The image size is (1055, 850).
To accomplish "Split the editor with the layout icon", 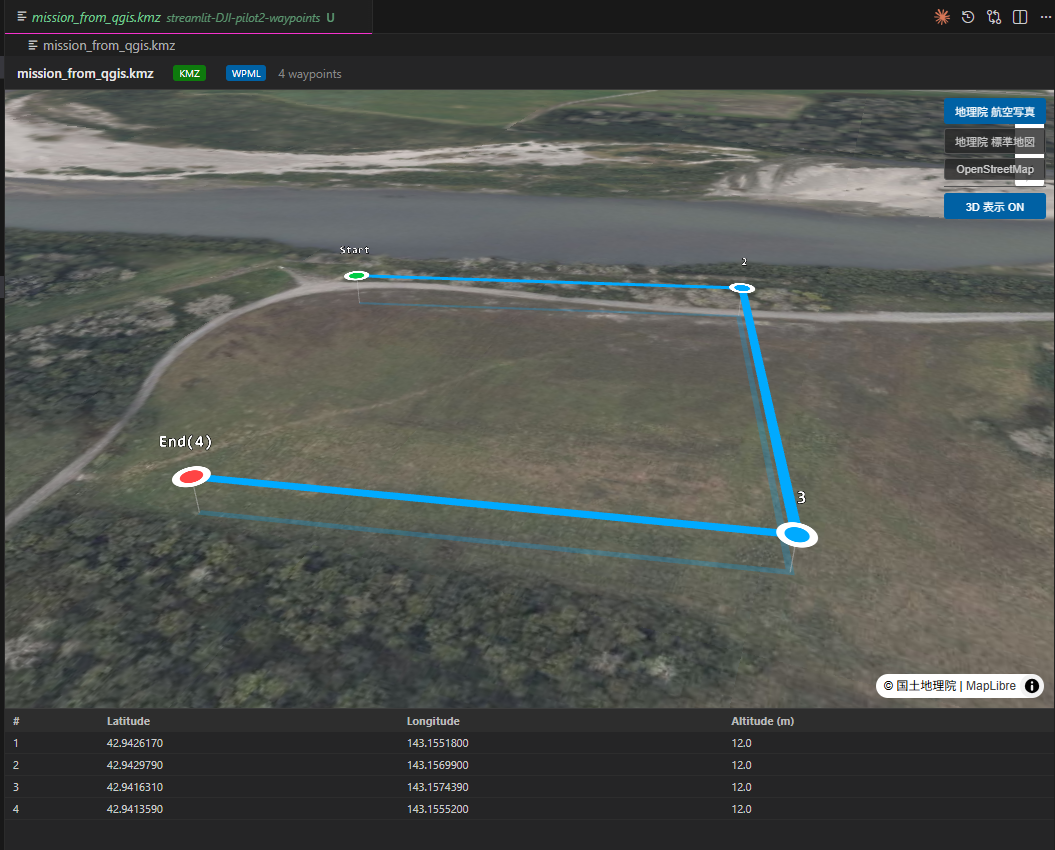I will tap(1020, 17).
